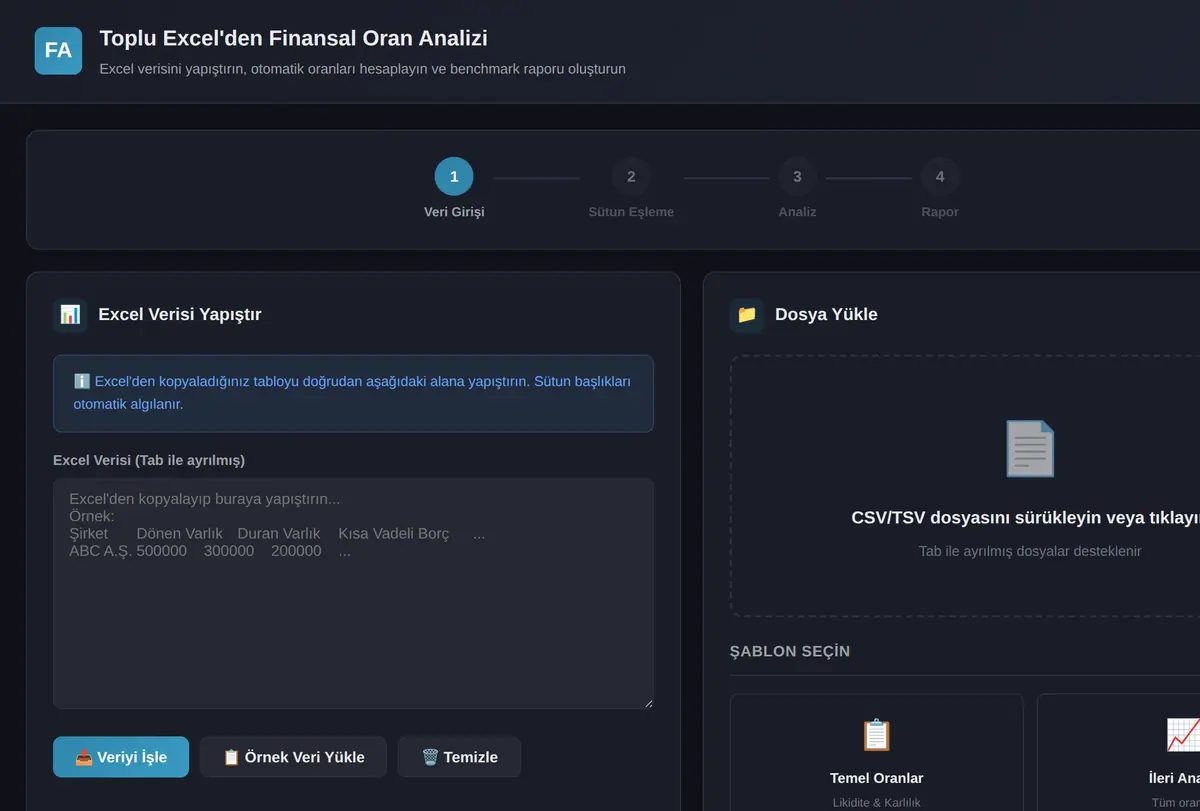The height and width of the screenshot is (811, 1200).
Task: Click the clipboard icon on Temel Oranlar
Action: pyautogui.click(x=876, y=735)
